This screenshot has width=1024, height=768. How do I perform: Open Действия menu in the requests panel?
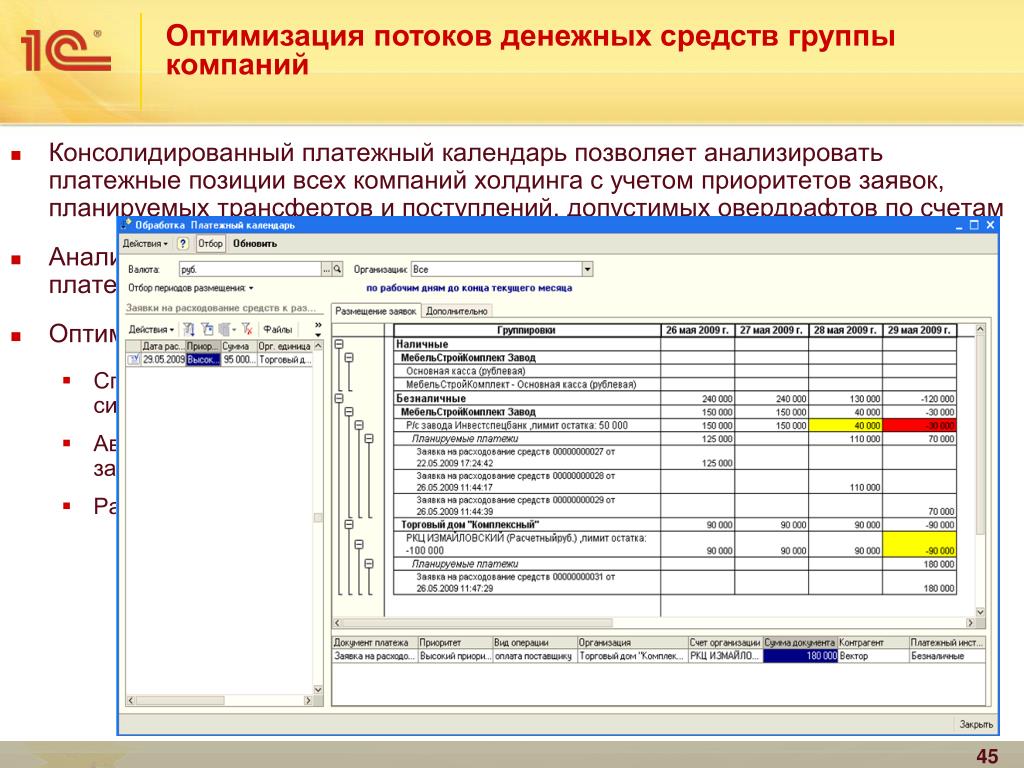[151, 329]
